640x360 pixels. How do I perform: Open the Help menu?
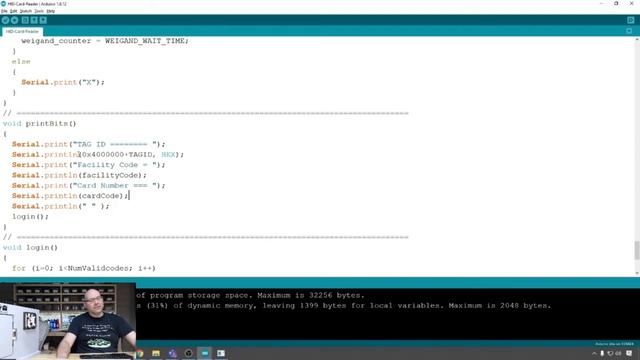point(51,11)
